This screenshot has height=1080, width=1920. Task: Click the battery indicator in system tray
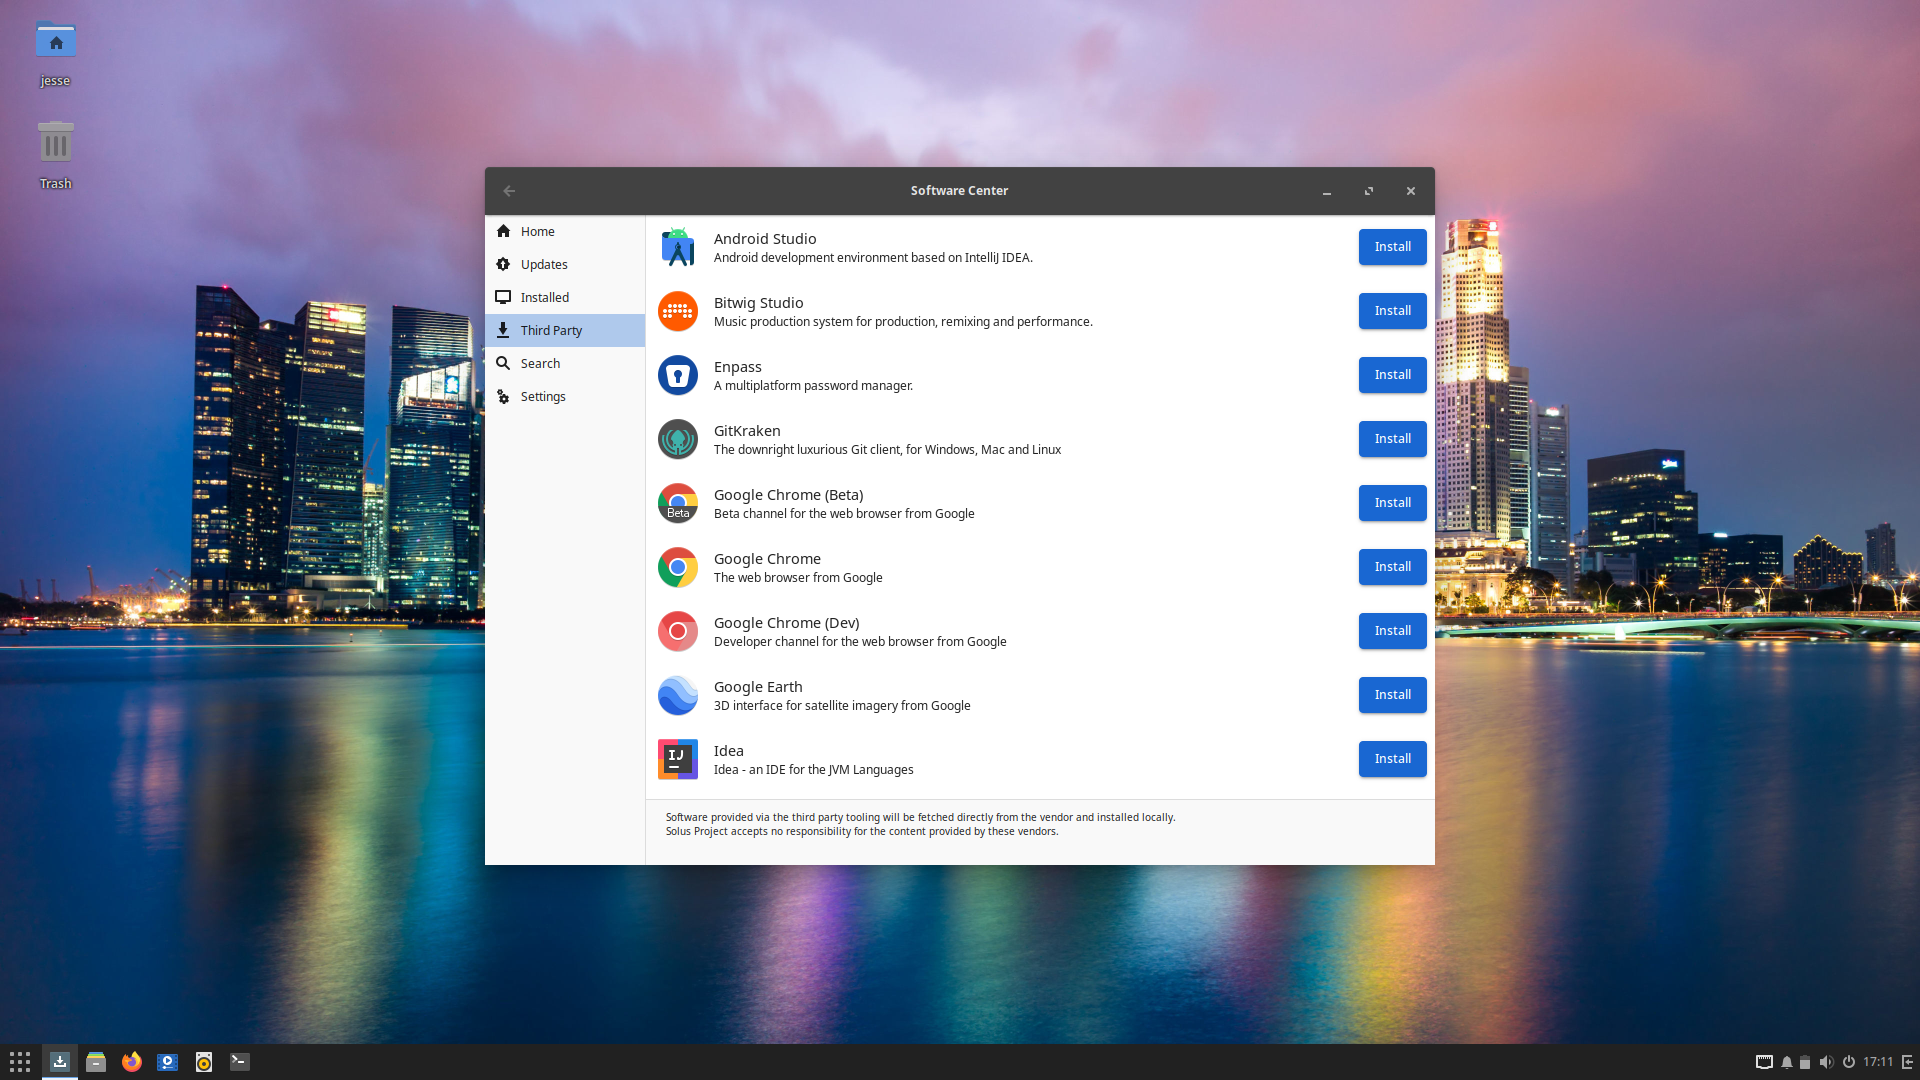(x=1805, y=1062)
